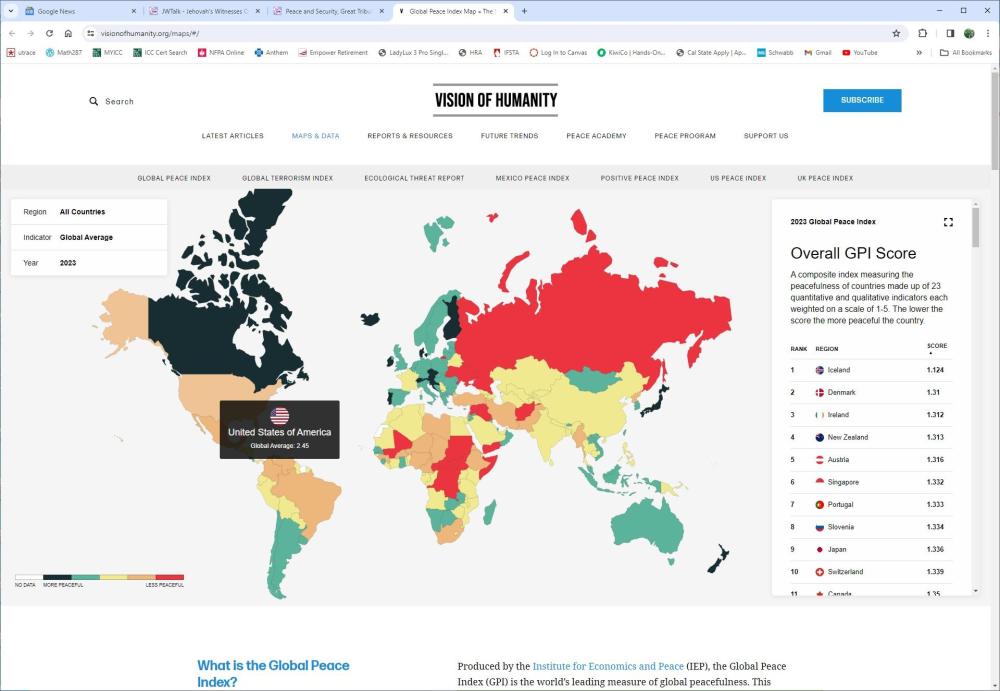Switch to the Global Terrorism Index tab
The image size is (1000, 691).
(287, 178)
